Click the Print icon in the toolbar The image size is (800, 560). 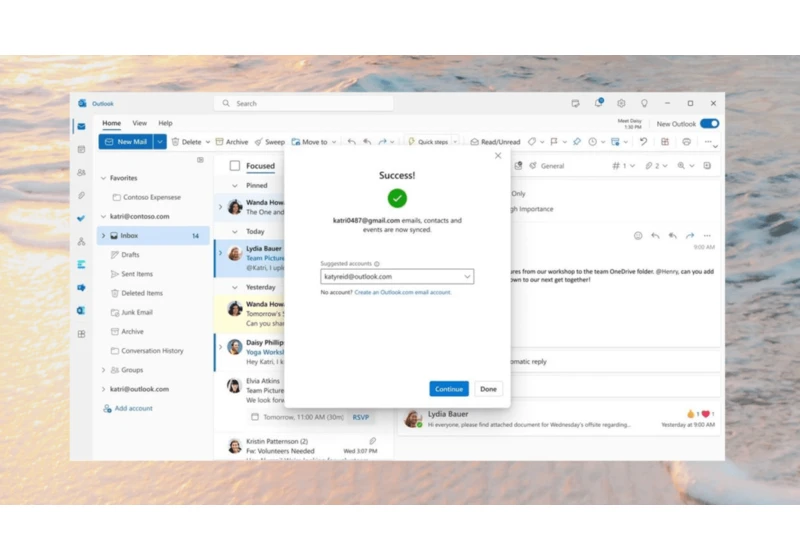(687, 142)
